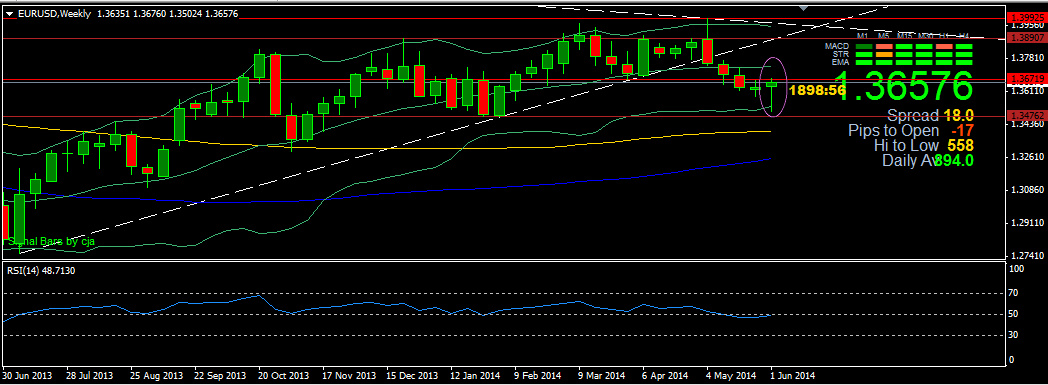
Task: Click the dark green MACD M1 signal bar
Action: click(x=864, y=46)
